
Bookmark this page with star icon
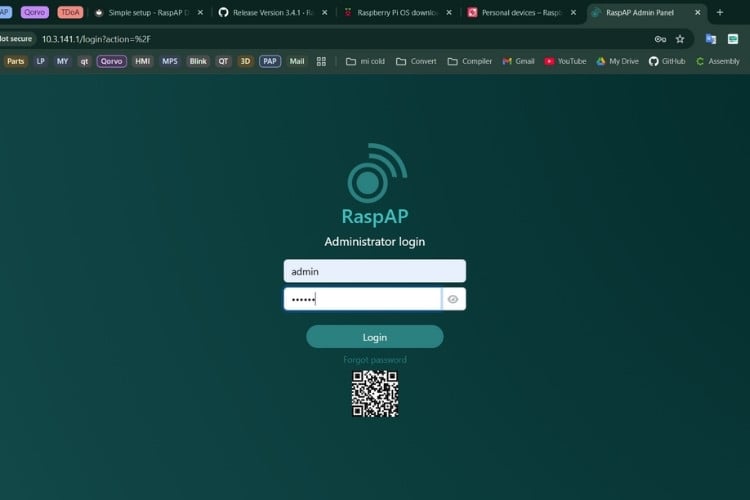pyautogui.click(x=680, y=39)
